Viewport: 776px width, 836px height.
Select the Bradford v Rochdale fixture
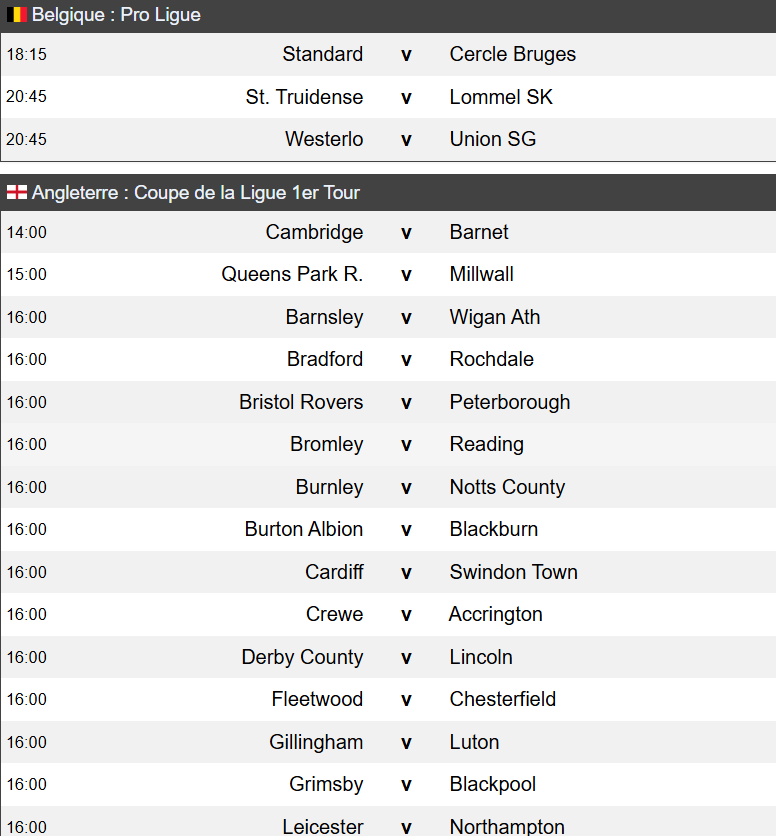pos(388,359)
